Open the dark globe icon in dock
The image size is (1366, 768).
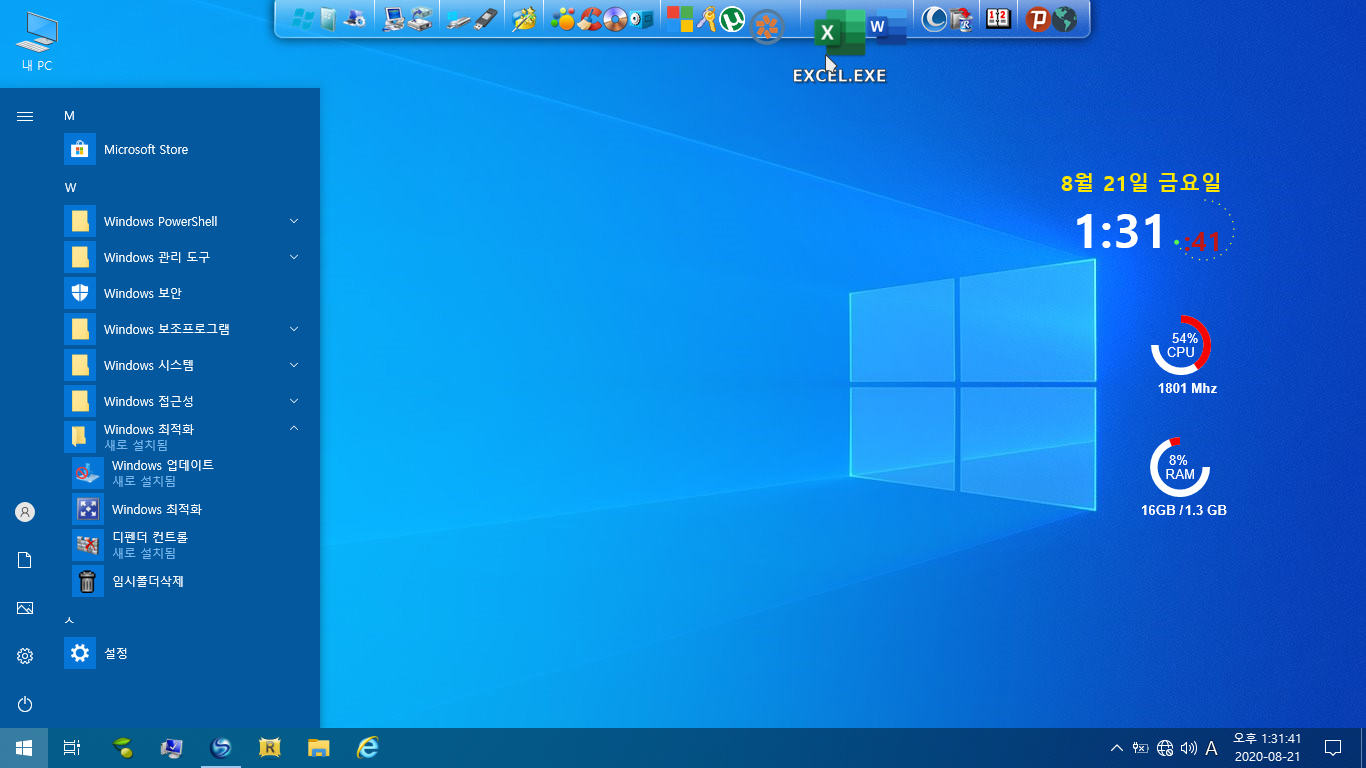1065,19
